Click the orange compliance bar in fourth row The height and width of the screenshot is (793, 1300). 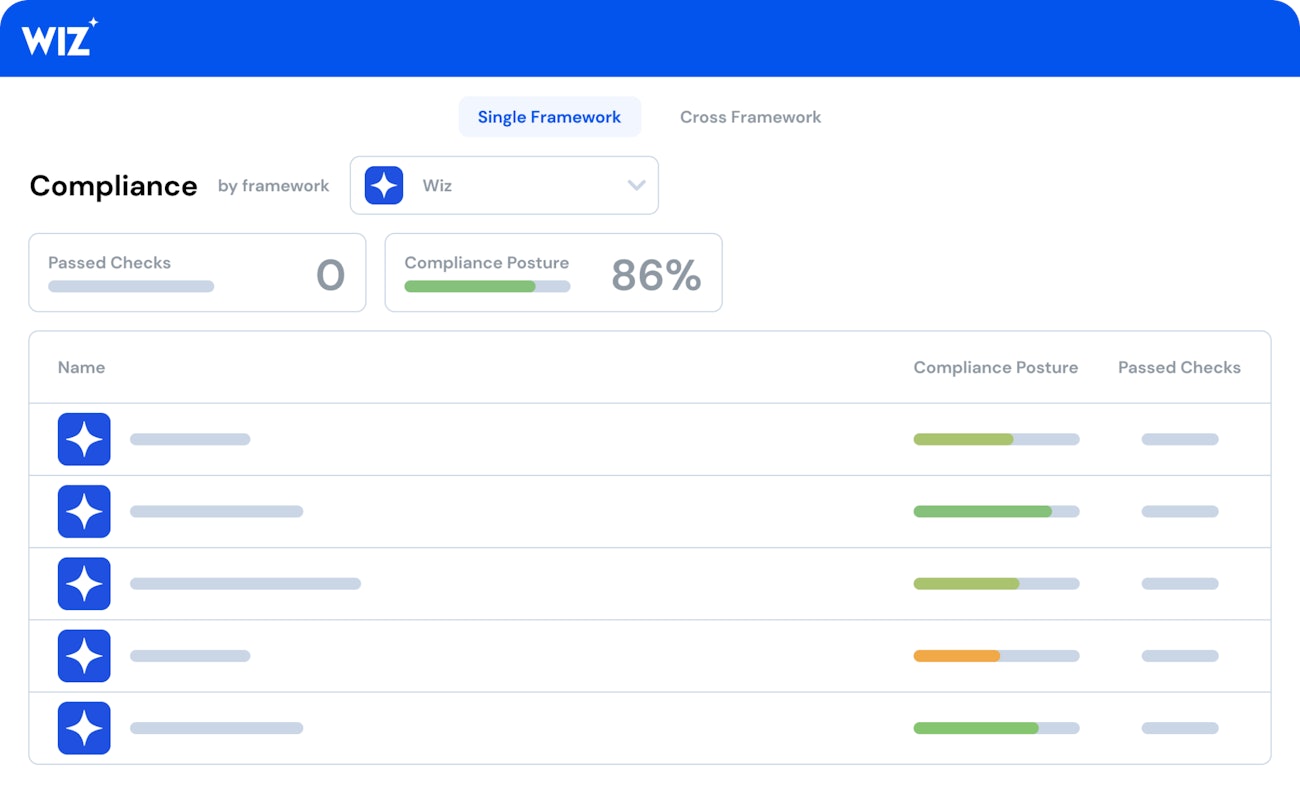click(x=957, y=656)
